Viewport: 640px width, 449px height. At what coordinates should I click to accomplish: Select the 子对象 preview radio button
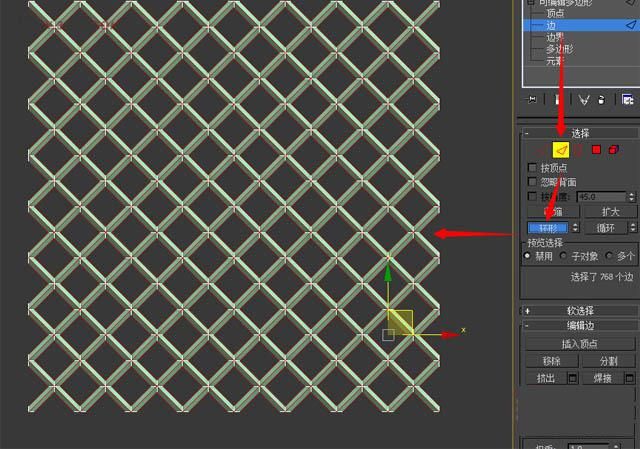pos(563,256)
